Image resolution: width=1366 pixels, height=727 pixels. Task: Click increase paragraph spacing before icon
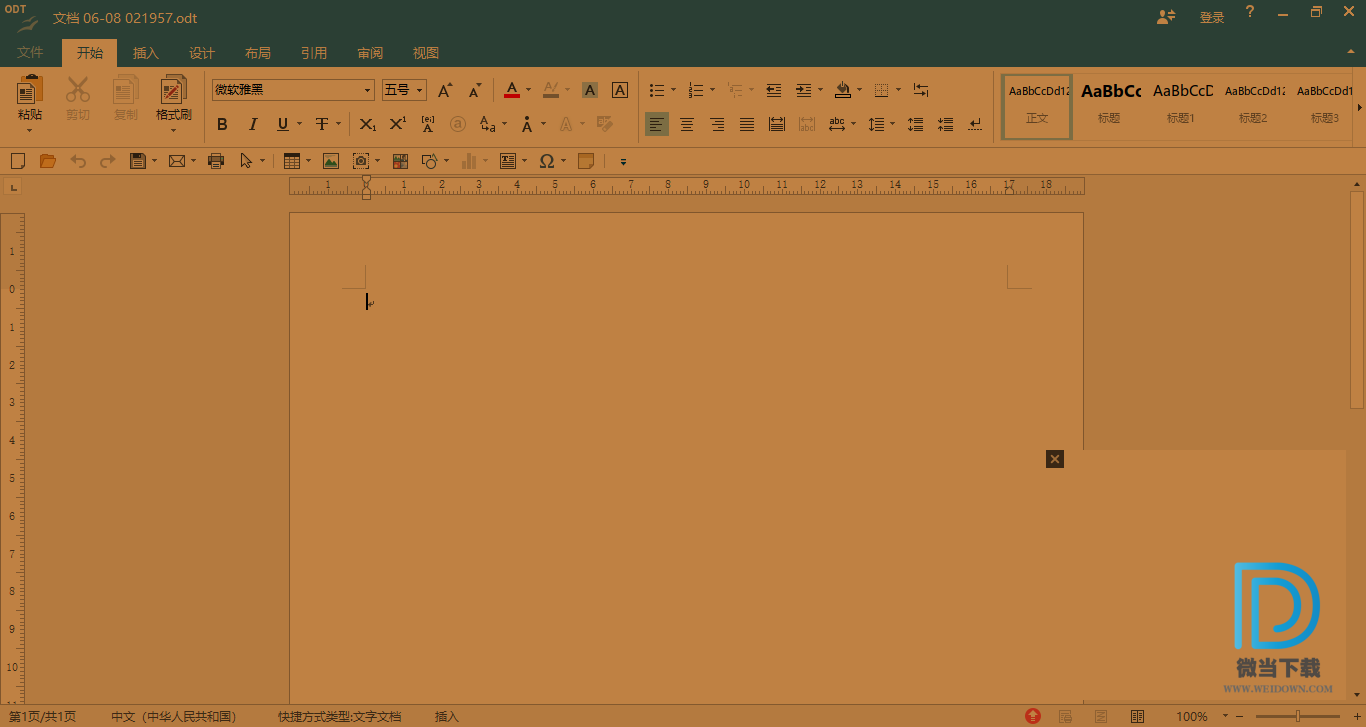coord(915,124)
